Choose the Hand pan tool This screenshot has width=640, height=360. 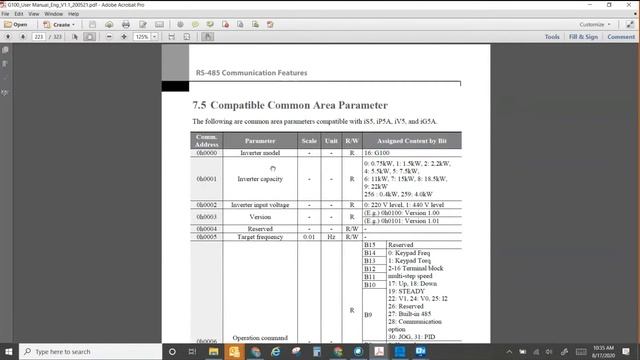89,37
